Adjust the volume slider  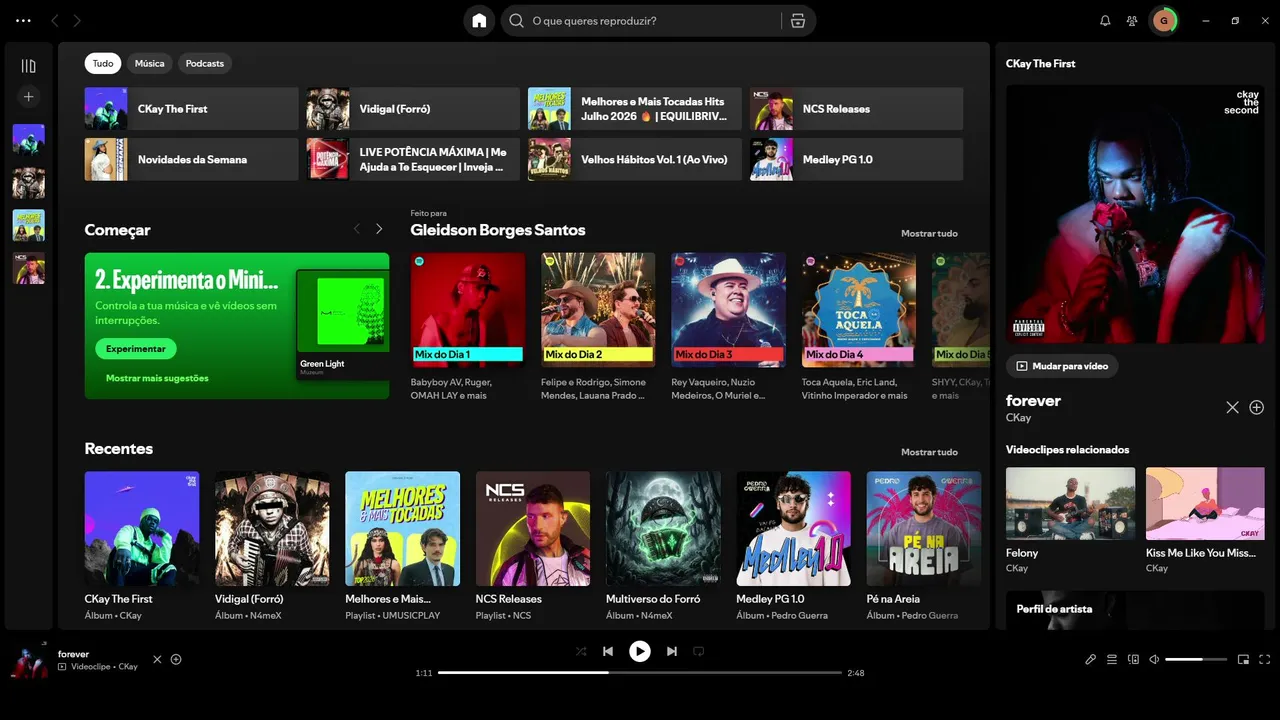coord(1196,659)
